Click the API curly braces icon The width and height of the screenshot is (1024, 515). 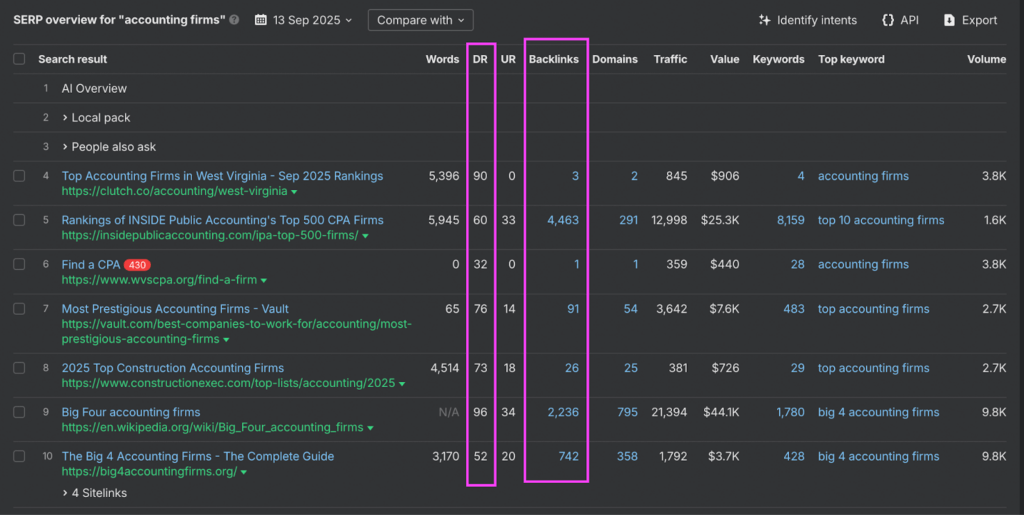[888, 20]
